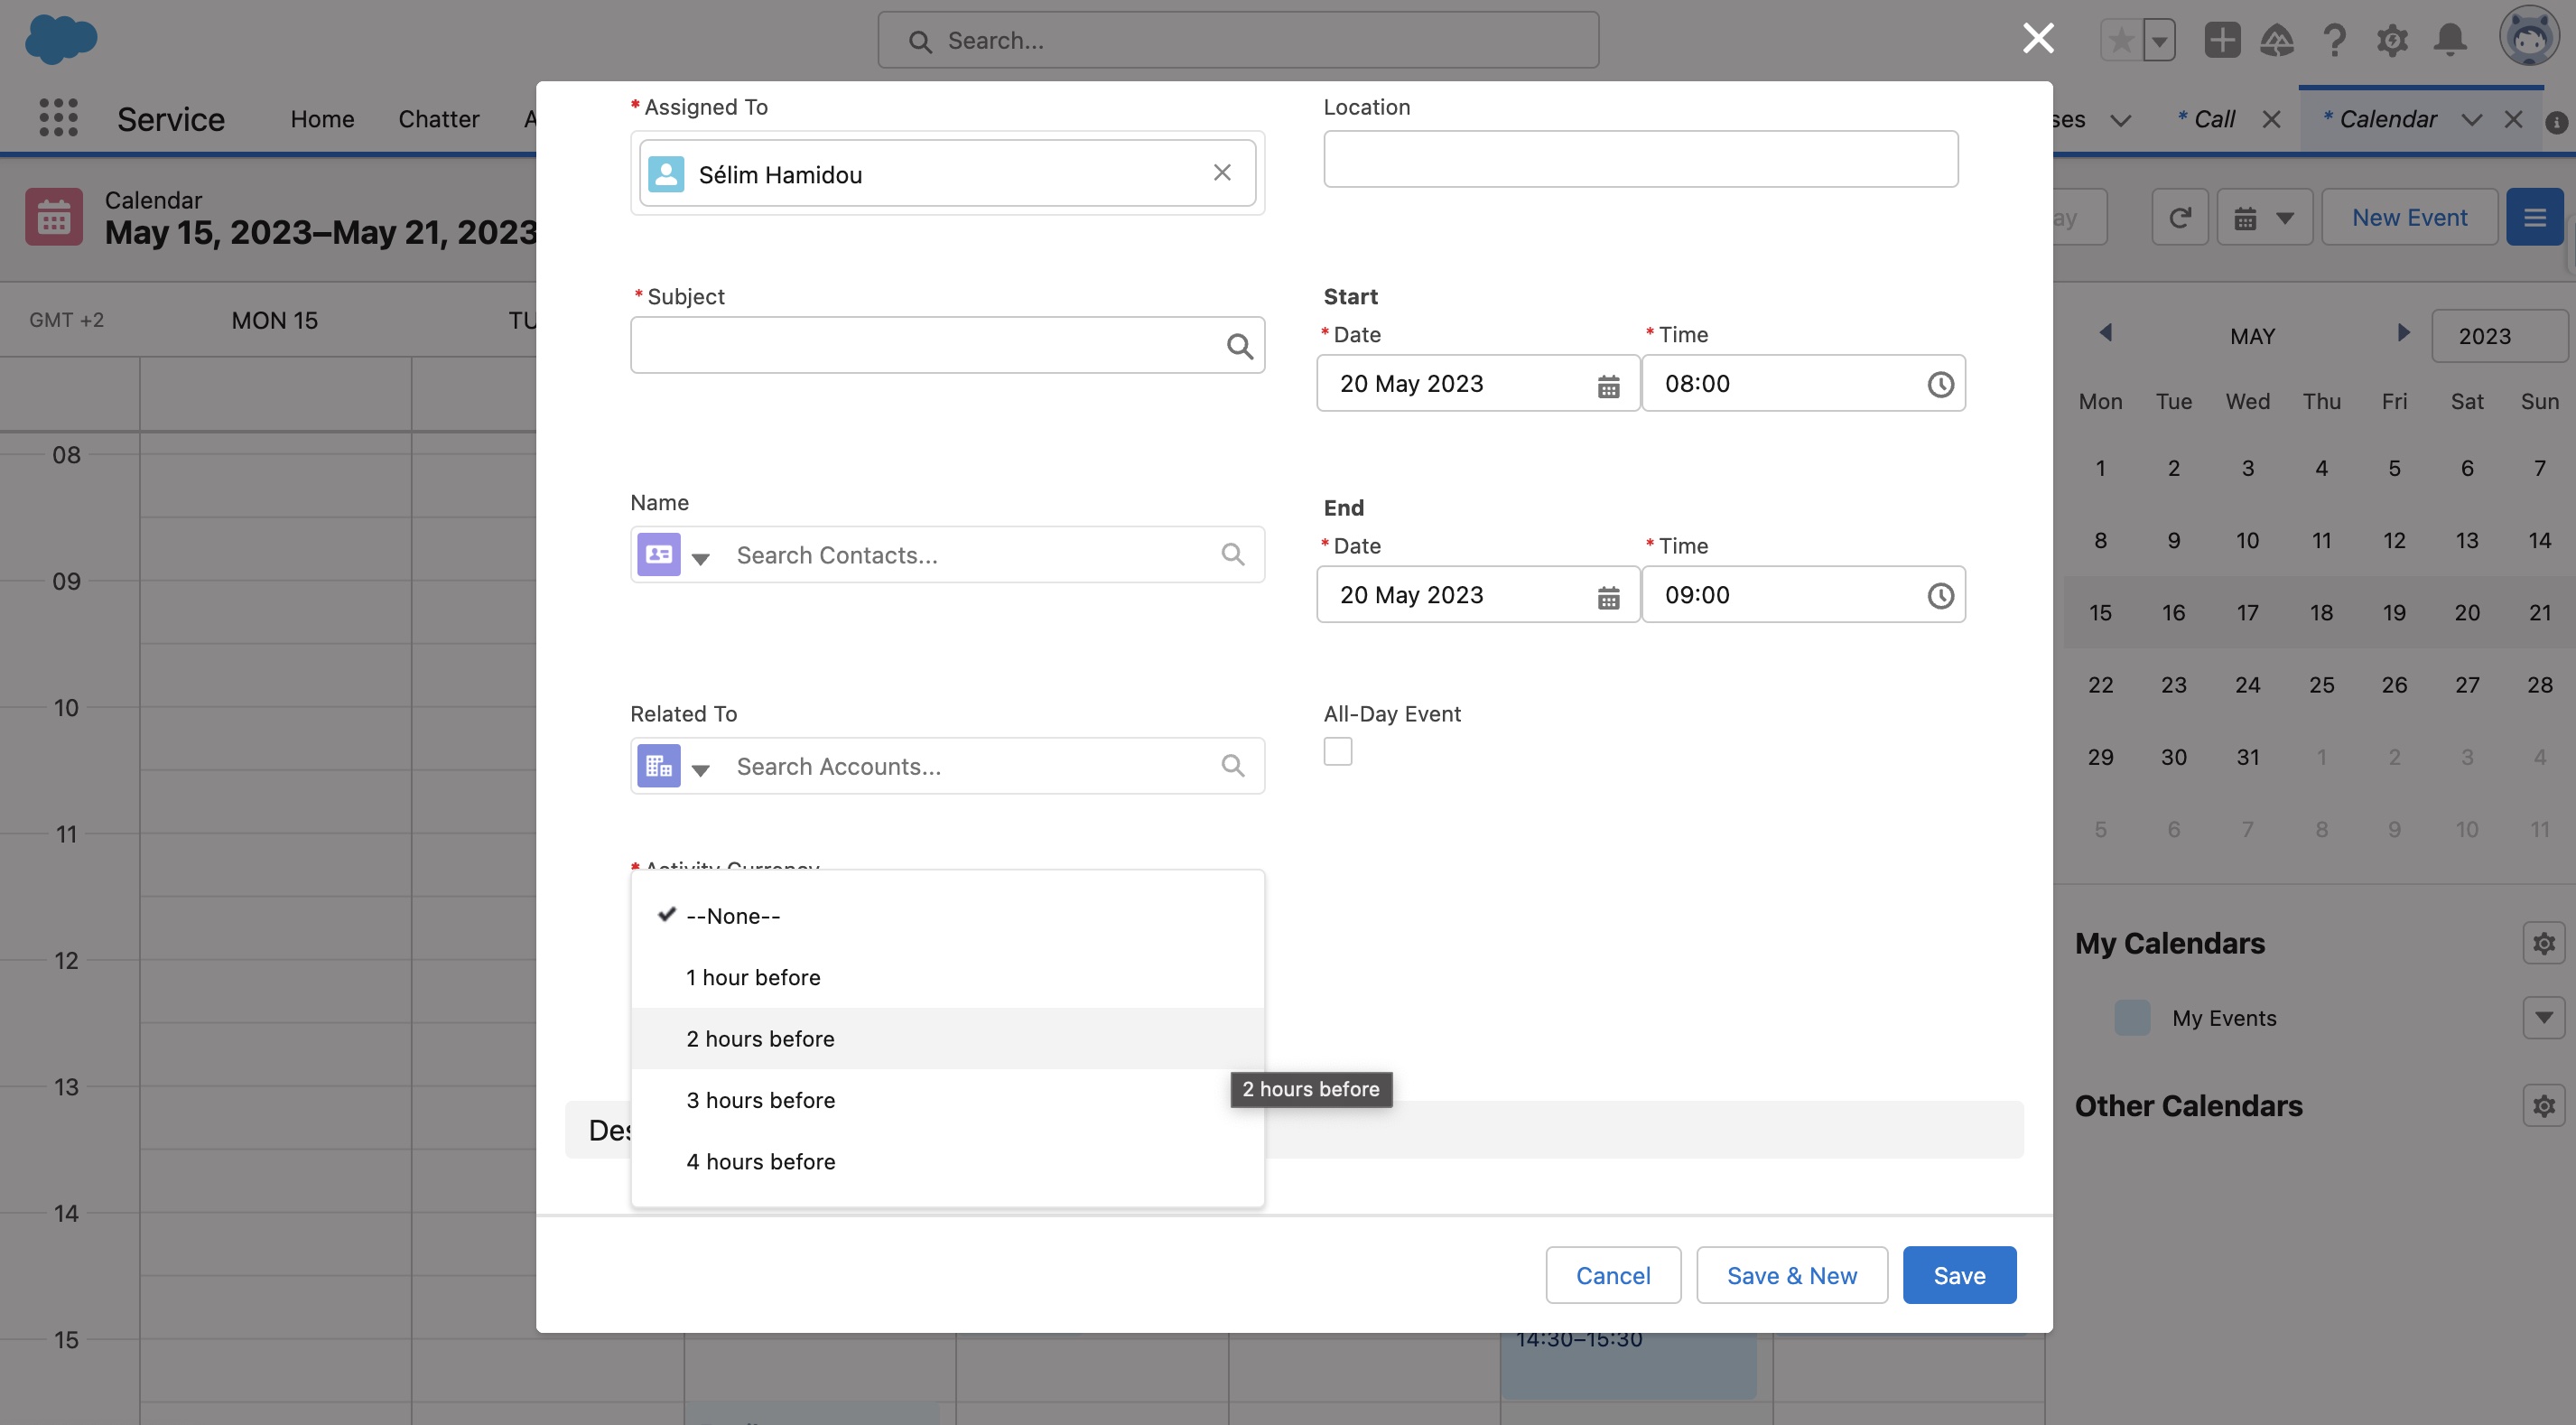Click the Cancel button
The width and height of the screenshot is (2576, 1425).
point(1612,1275)
